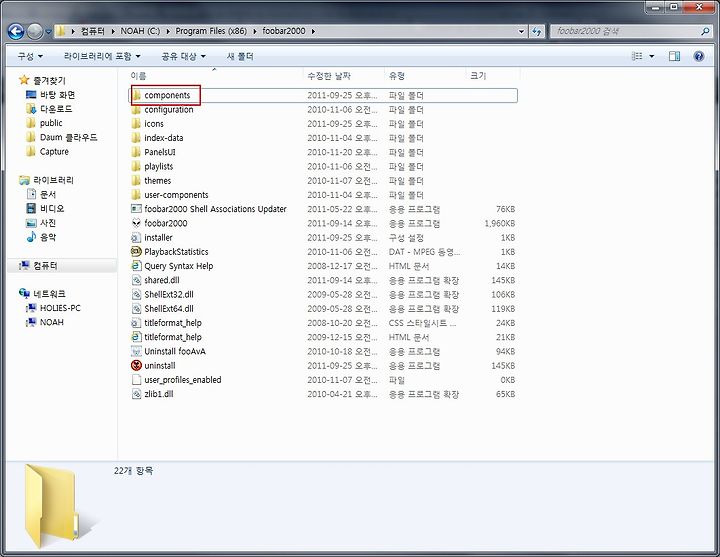Select the ShellExt32.dll file icon

point(136,294)
